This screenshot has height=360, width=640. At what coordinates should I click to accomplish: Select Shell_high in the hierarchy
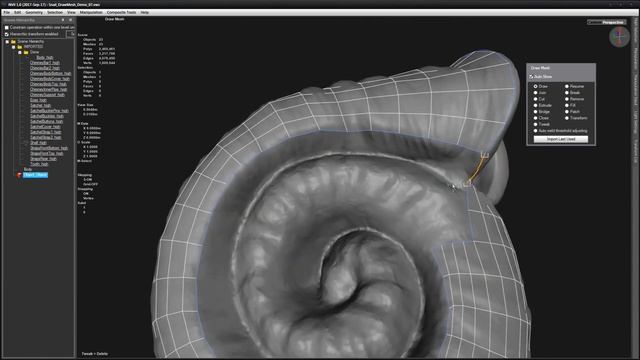[38, 143]
